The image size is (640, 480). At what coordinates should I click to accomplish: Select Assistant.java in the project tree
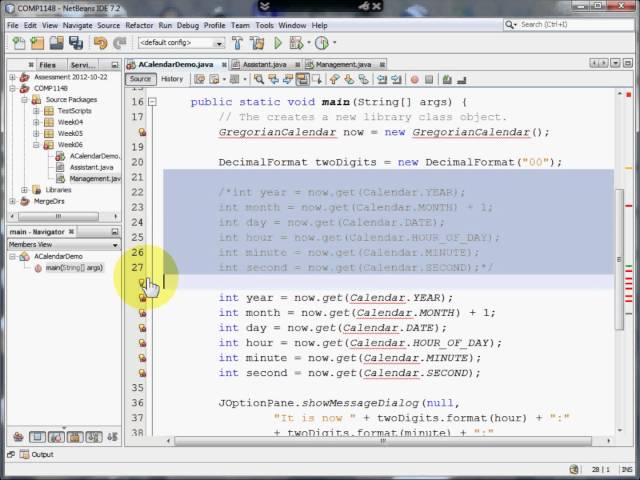coord(91,167)
